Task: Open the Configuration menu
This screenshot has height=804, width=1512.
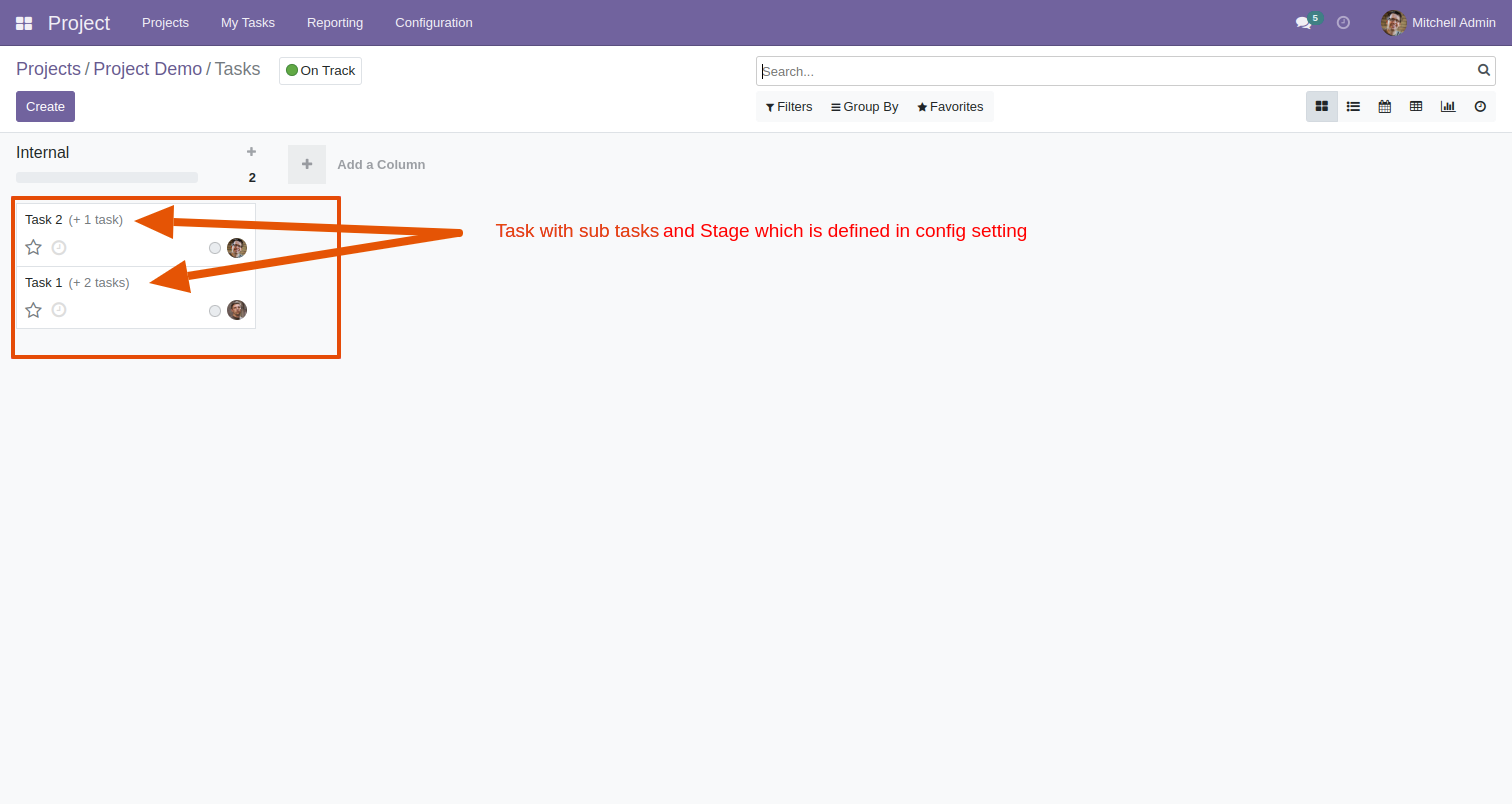Action: (434, 22)
